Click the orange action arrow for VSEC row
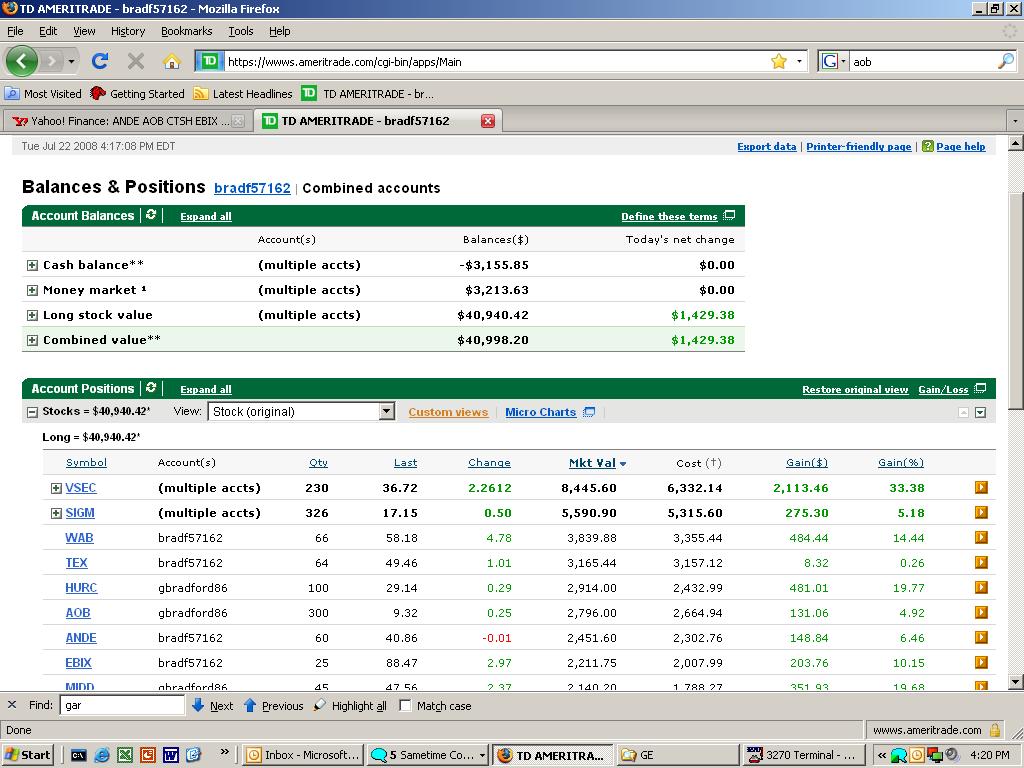 (x=981, y=488)
